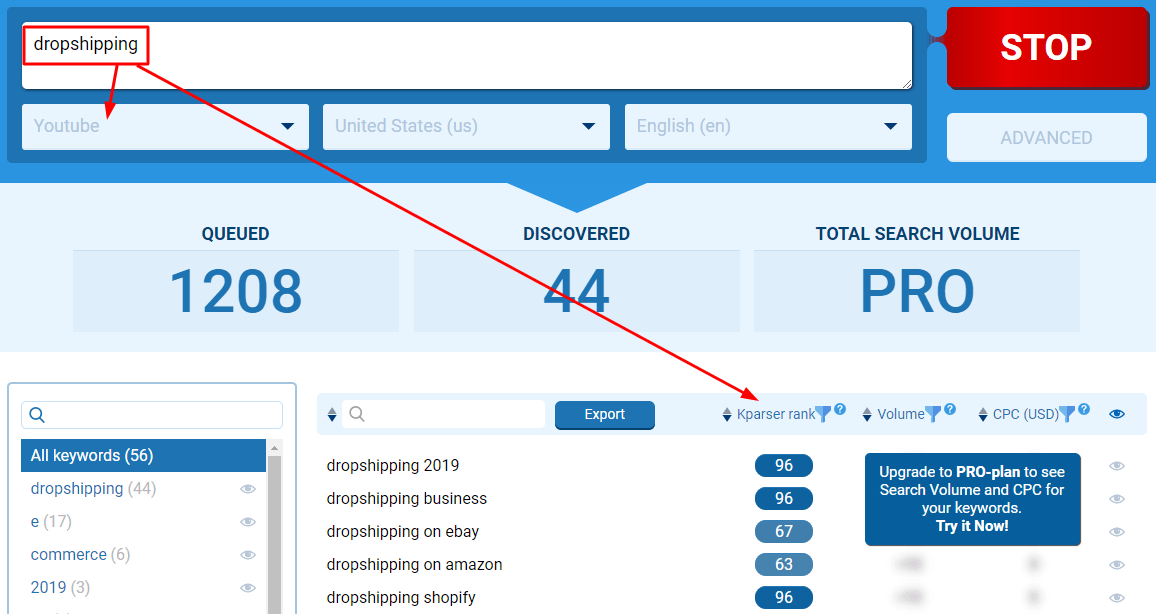Toggle eye icon for dropshipping keyword group
Viewport: 1156px width, 614px height.
(248, 489)
